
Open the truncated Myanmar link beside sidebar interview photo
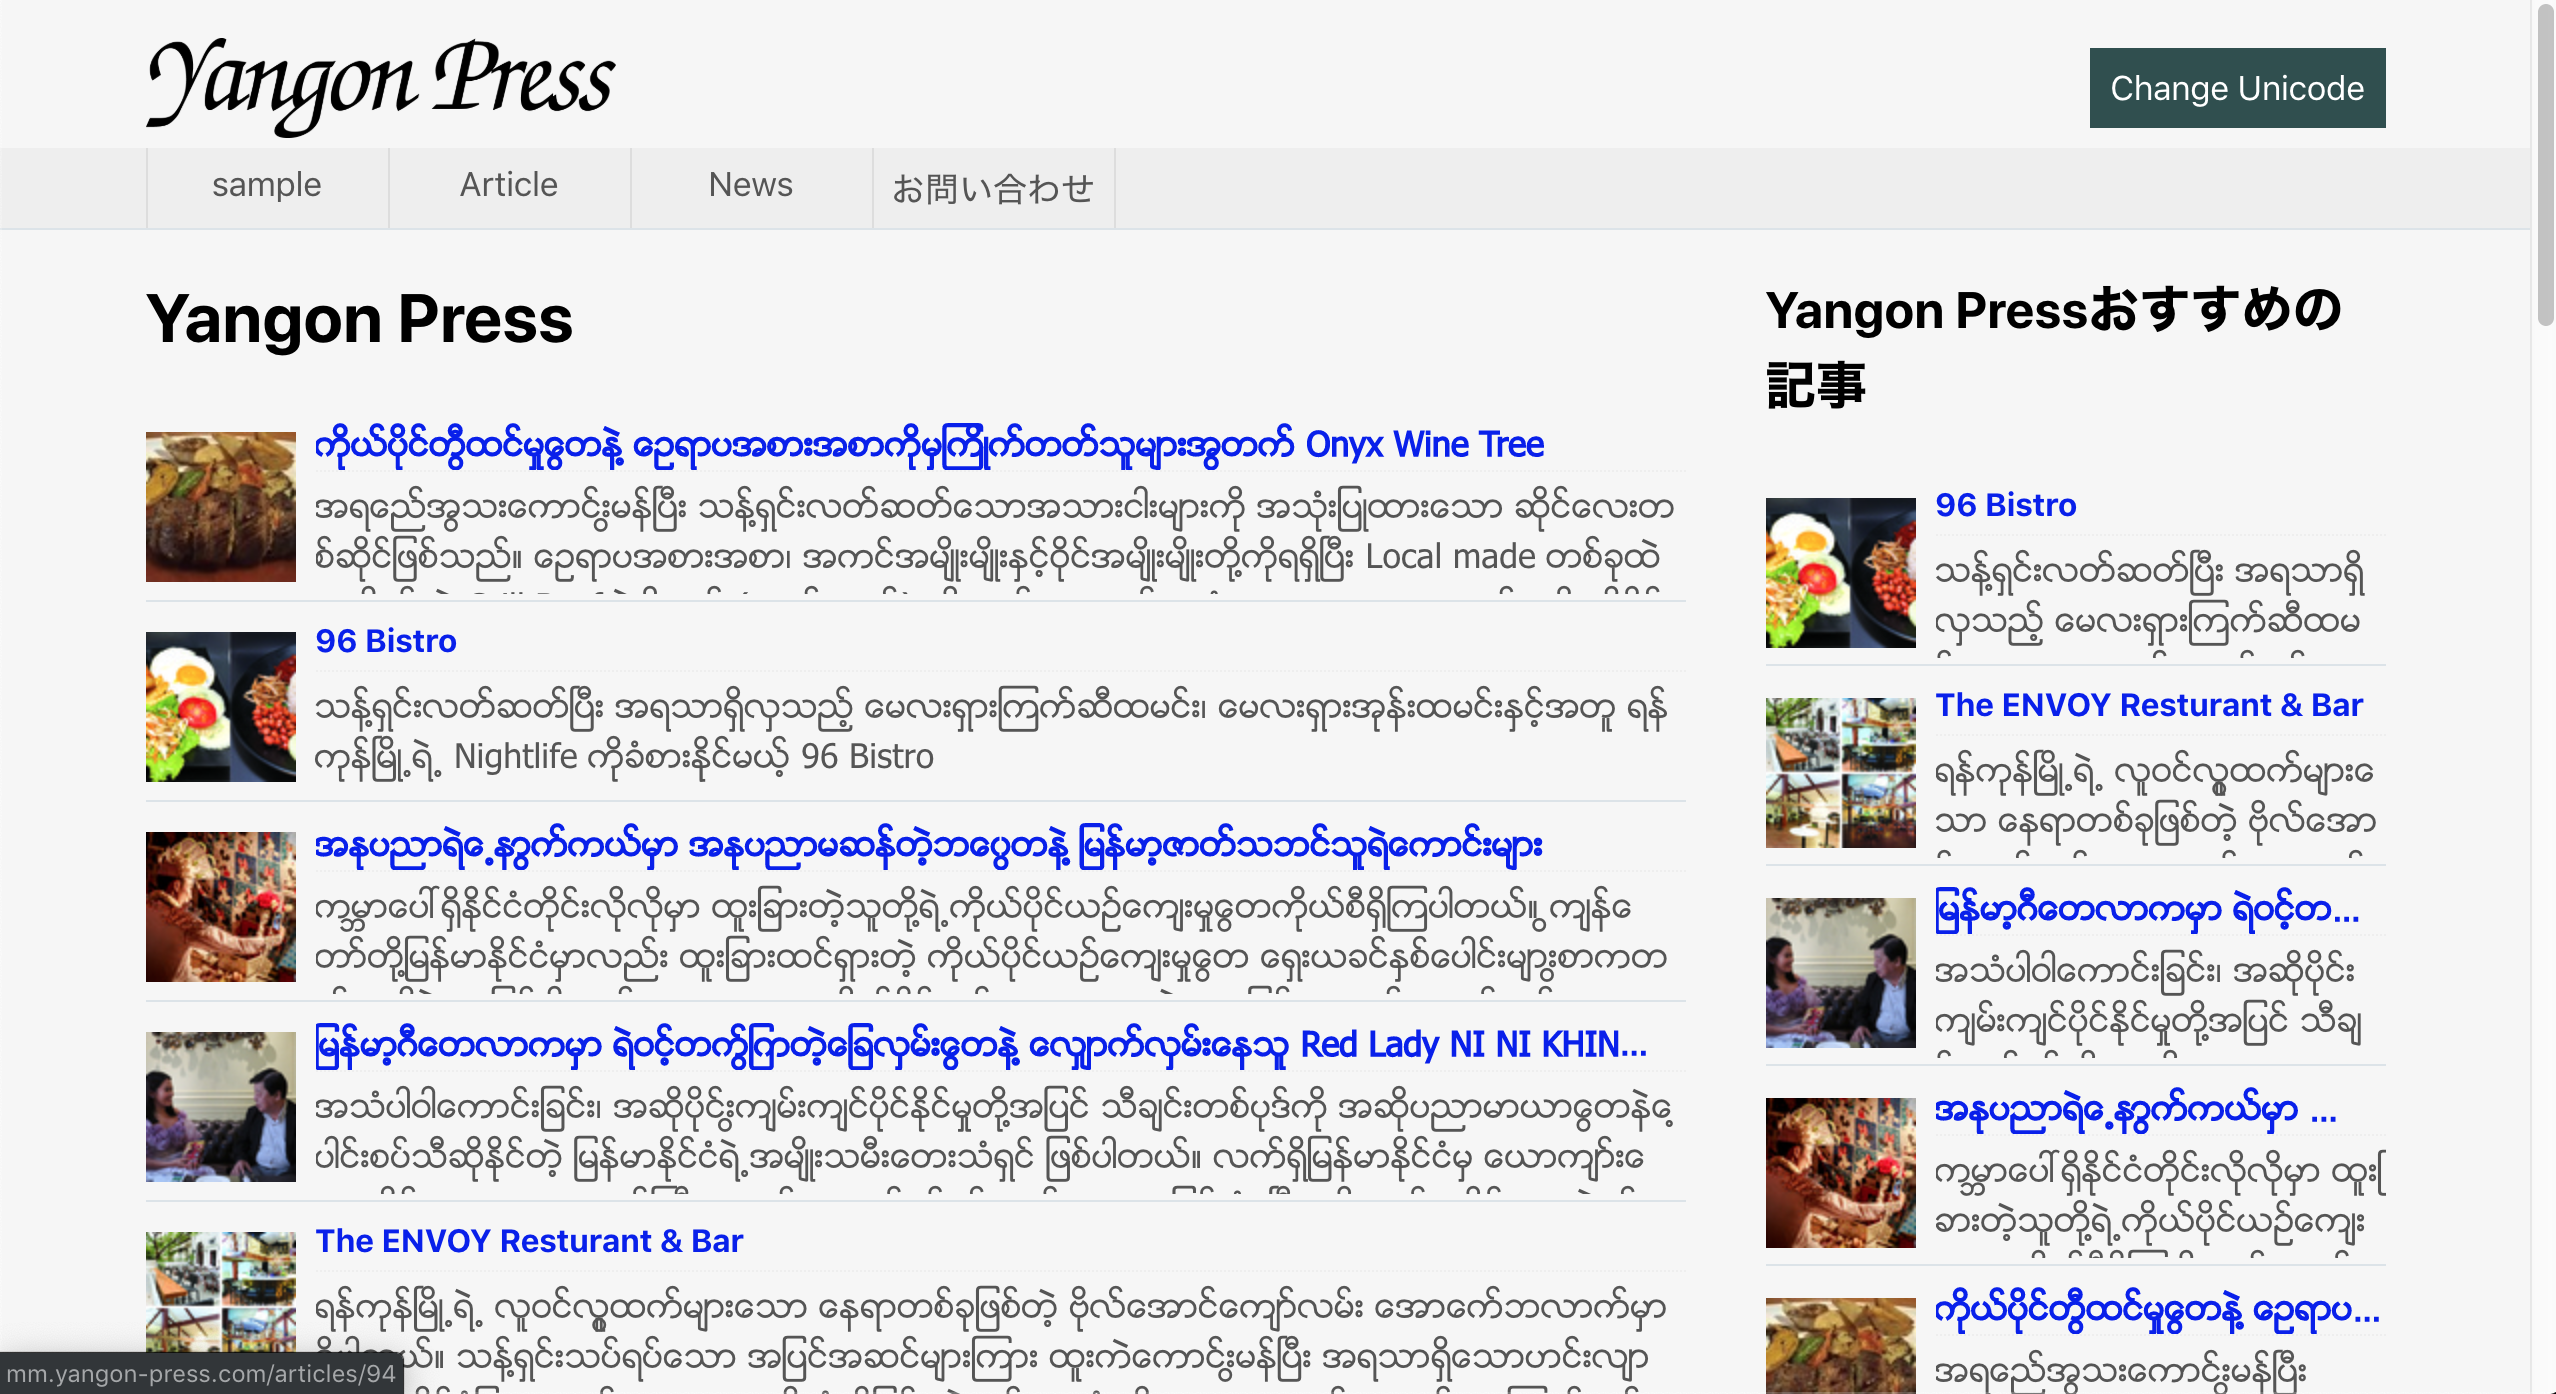coord(2147,910)
